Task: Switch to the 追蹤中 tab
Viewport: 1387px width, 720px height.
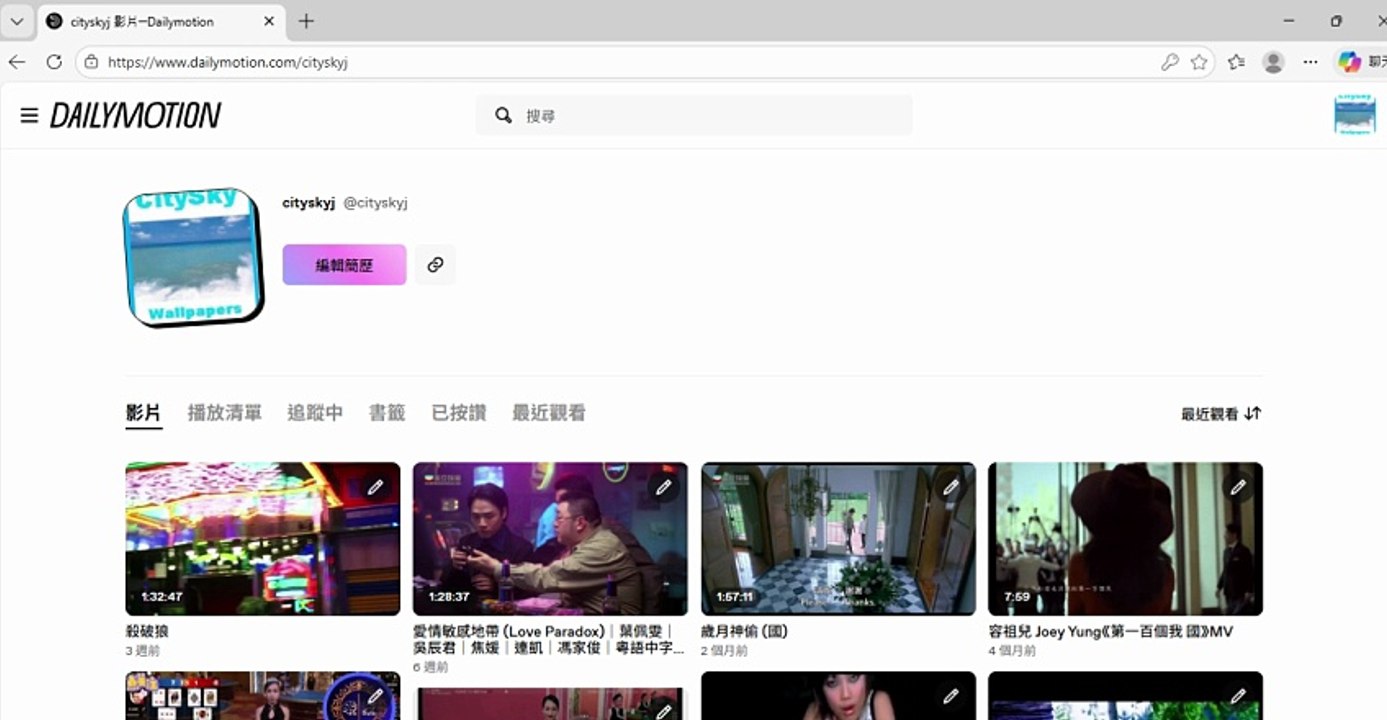Action: pyautogui.click(x=315, y=413)
